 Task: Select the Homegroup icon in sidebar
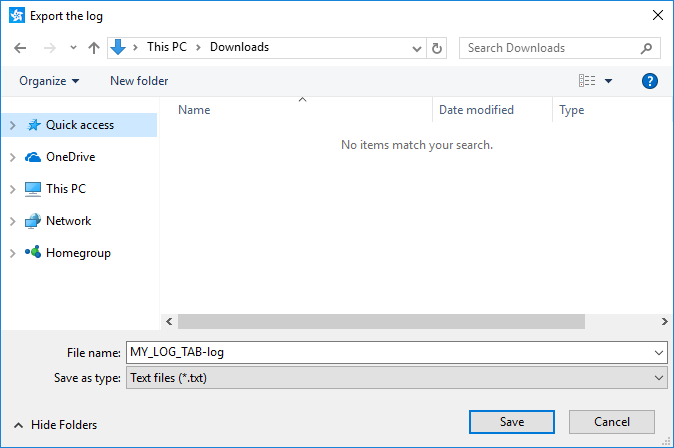click(x=33, y=253)
